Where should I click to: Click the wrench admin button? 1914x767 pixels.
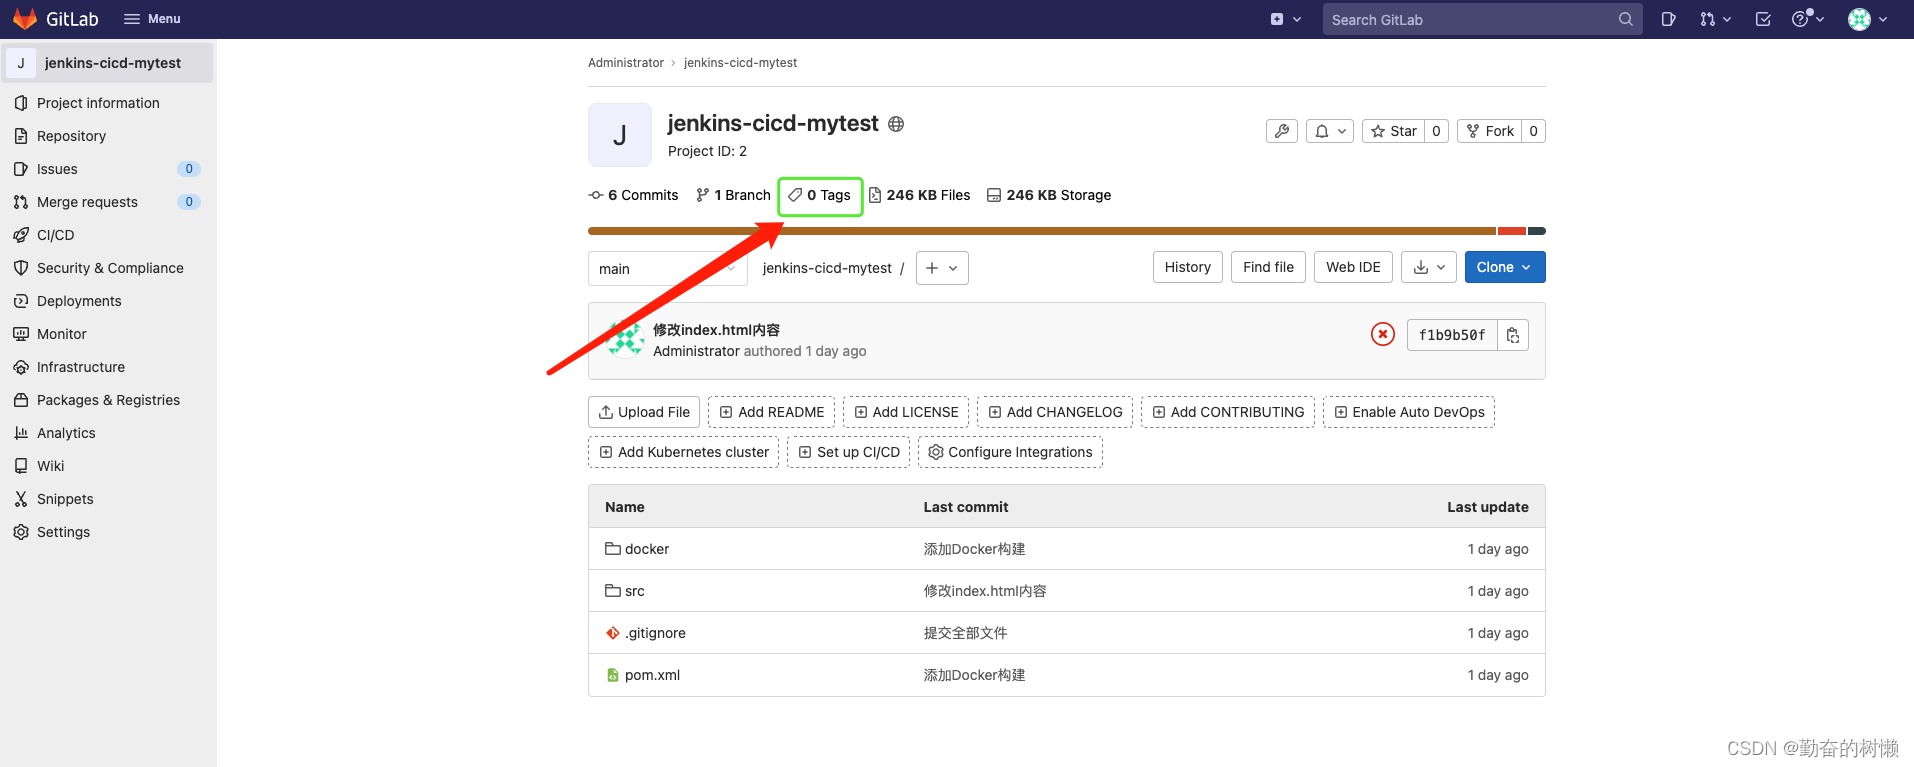click(x=1282, y=131)
